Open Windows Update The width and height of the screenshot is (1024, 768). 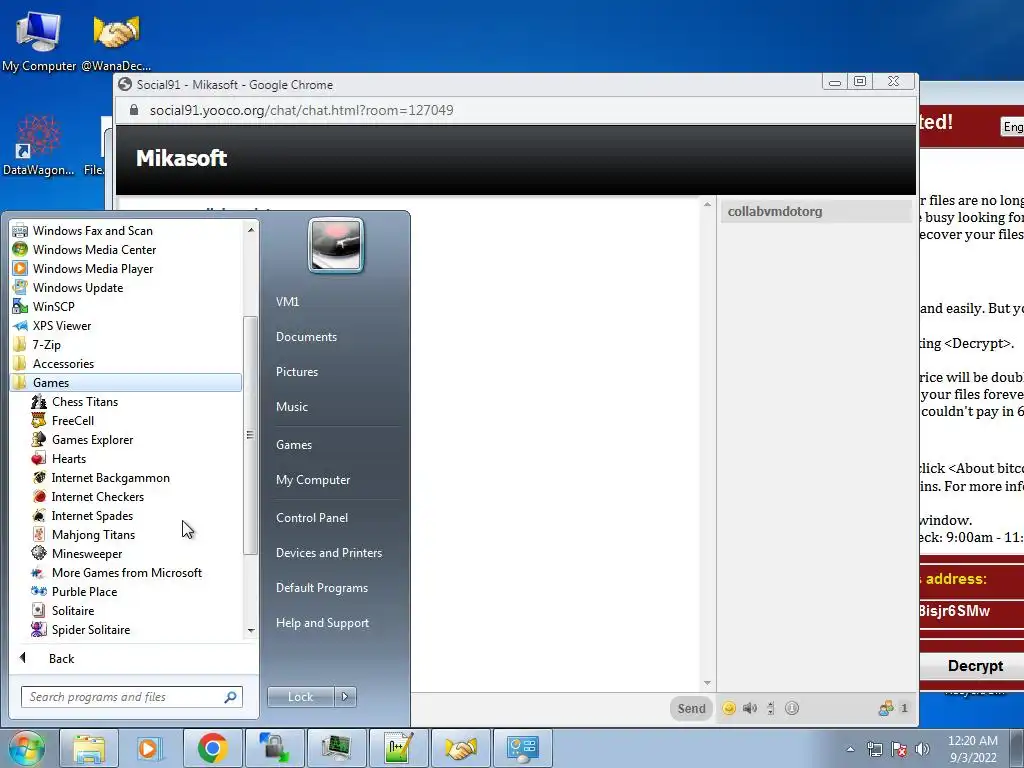78,287
